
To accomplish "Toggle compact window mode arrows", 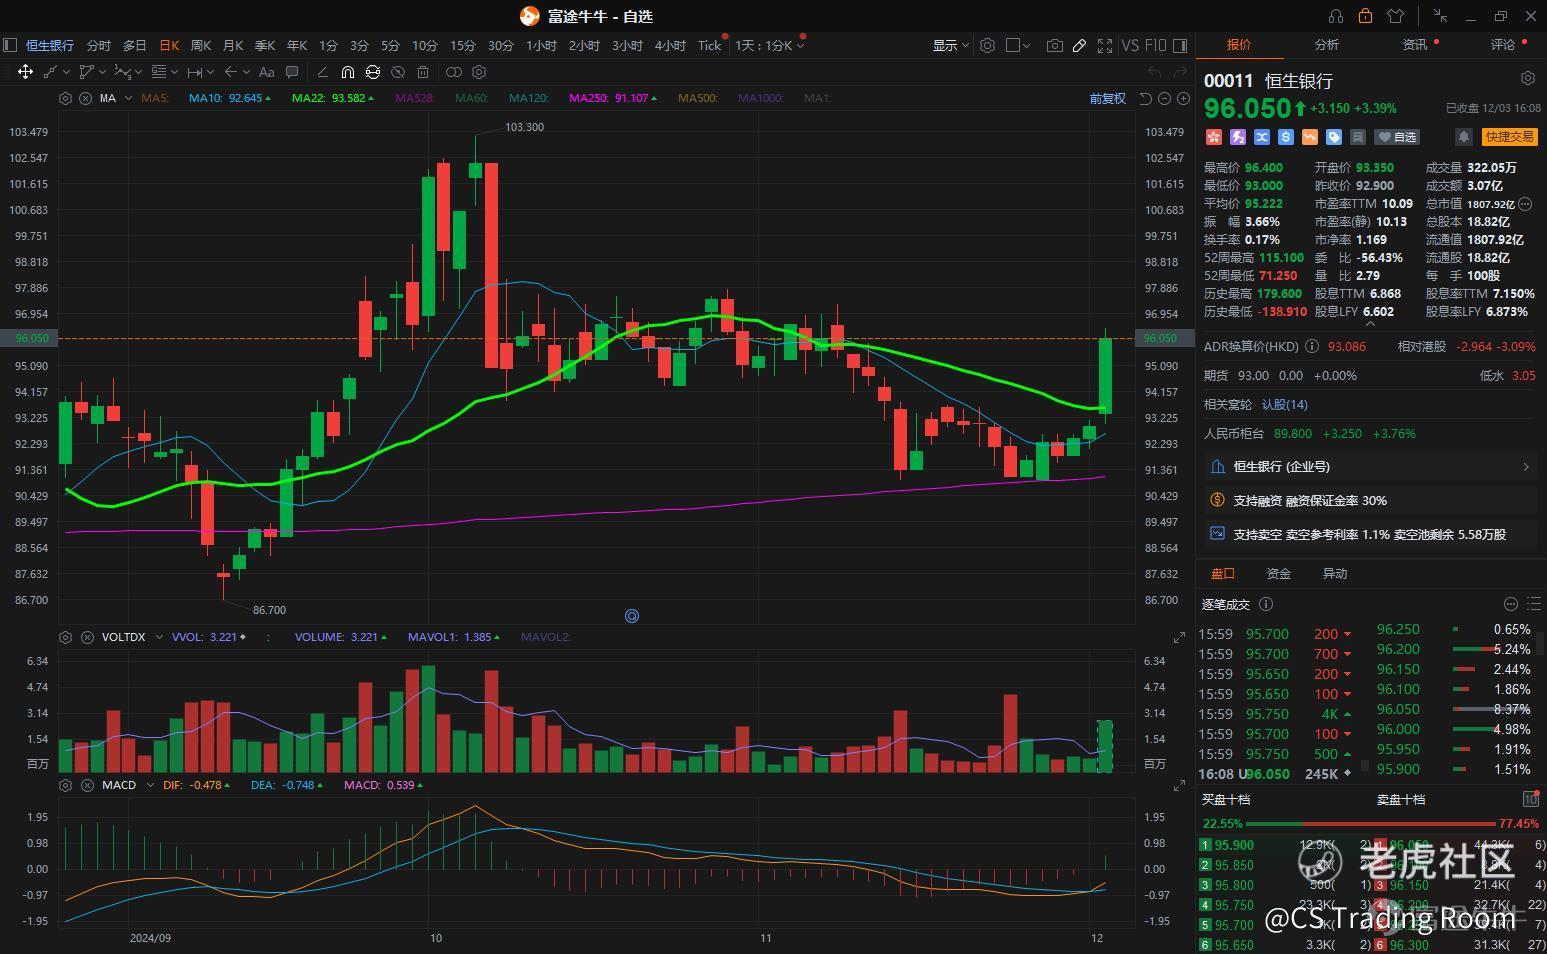I will 1440,16.
